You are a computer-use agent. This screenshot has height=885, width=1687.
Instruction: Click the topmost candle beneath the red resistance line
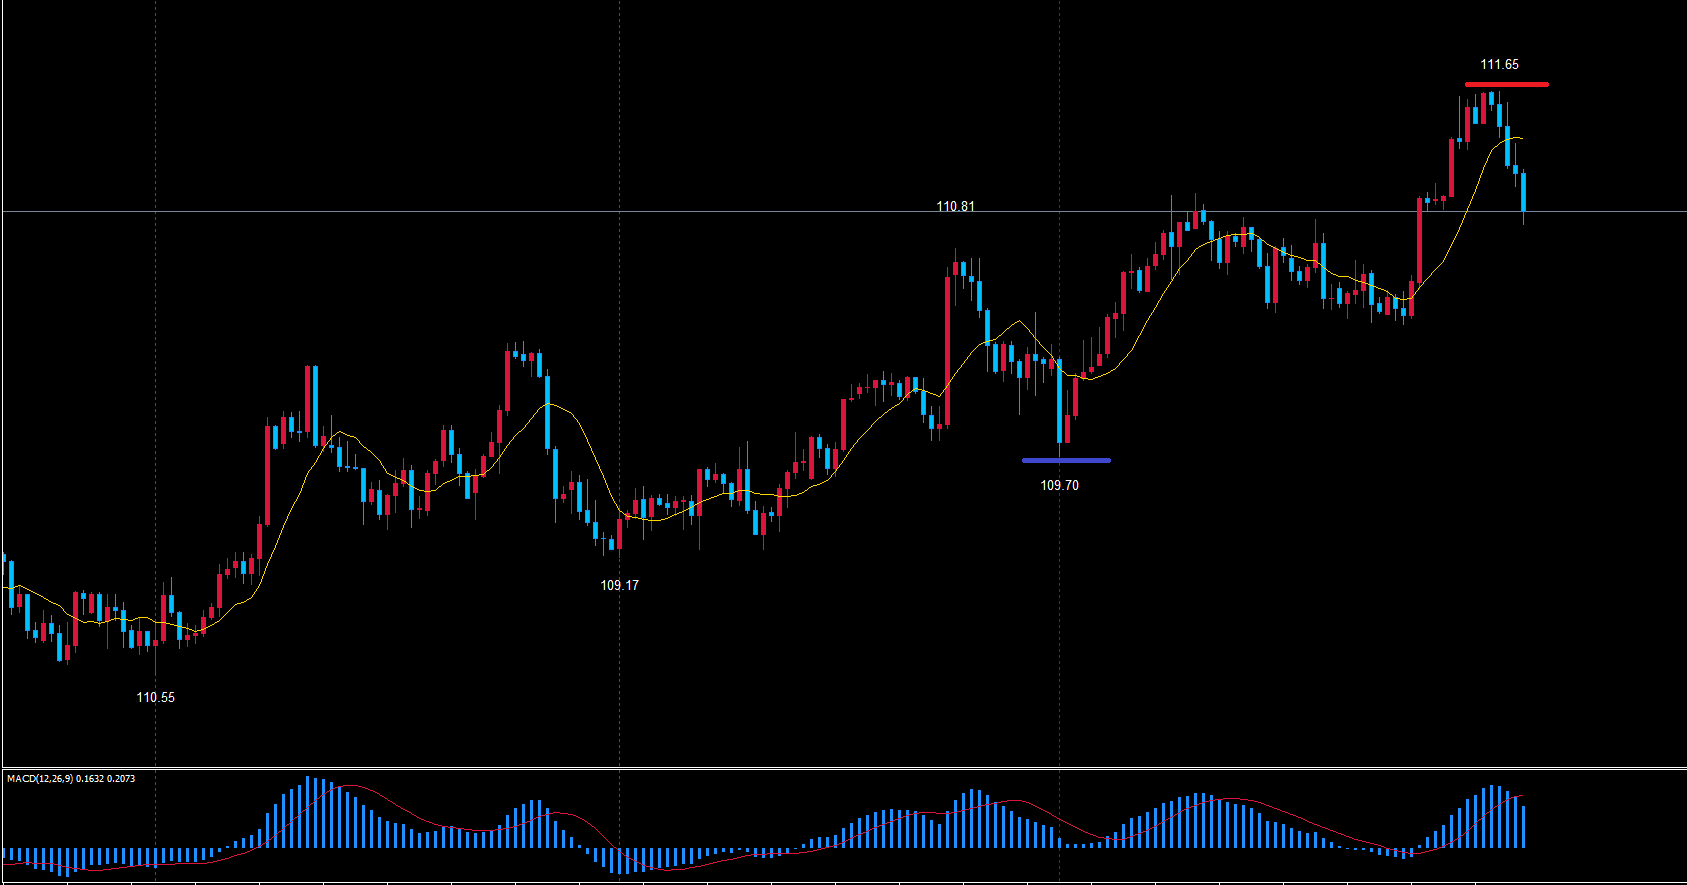pyautogui.click(x=1491, y=98)
